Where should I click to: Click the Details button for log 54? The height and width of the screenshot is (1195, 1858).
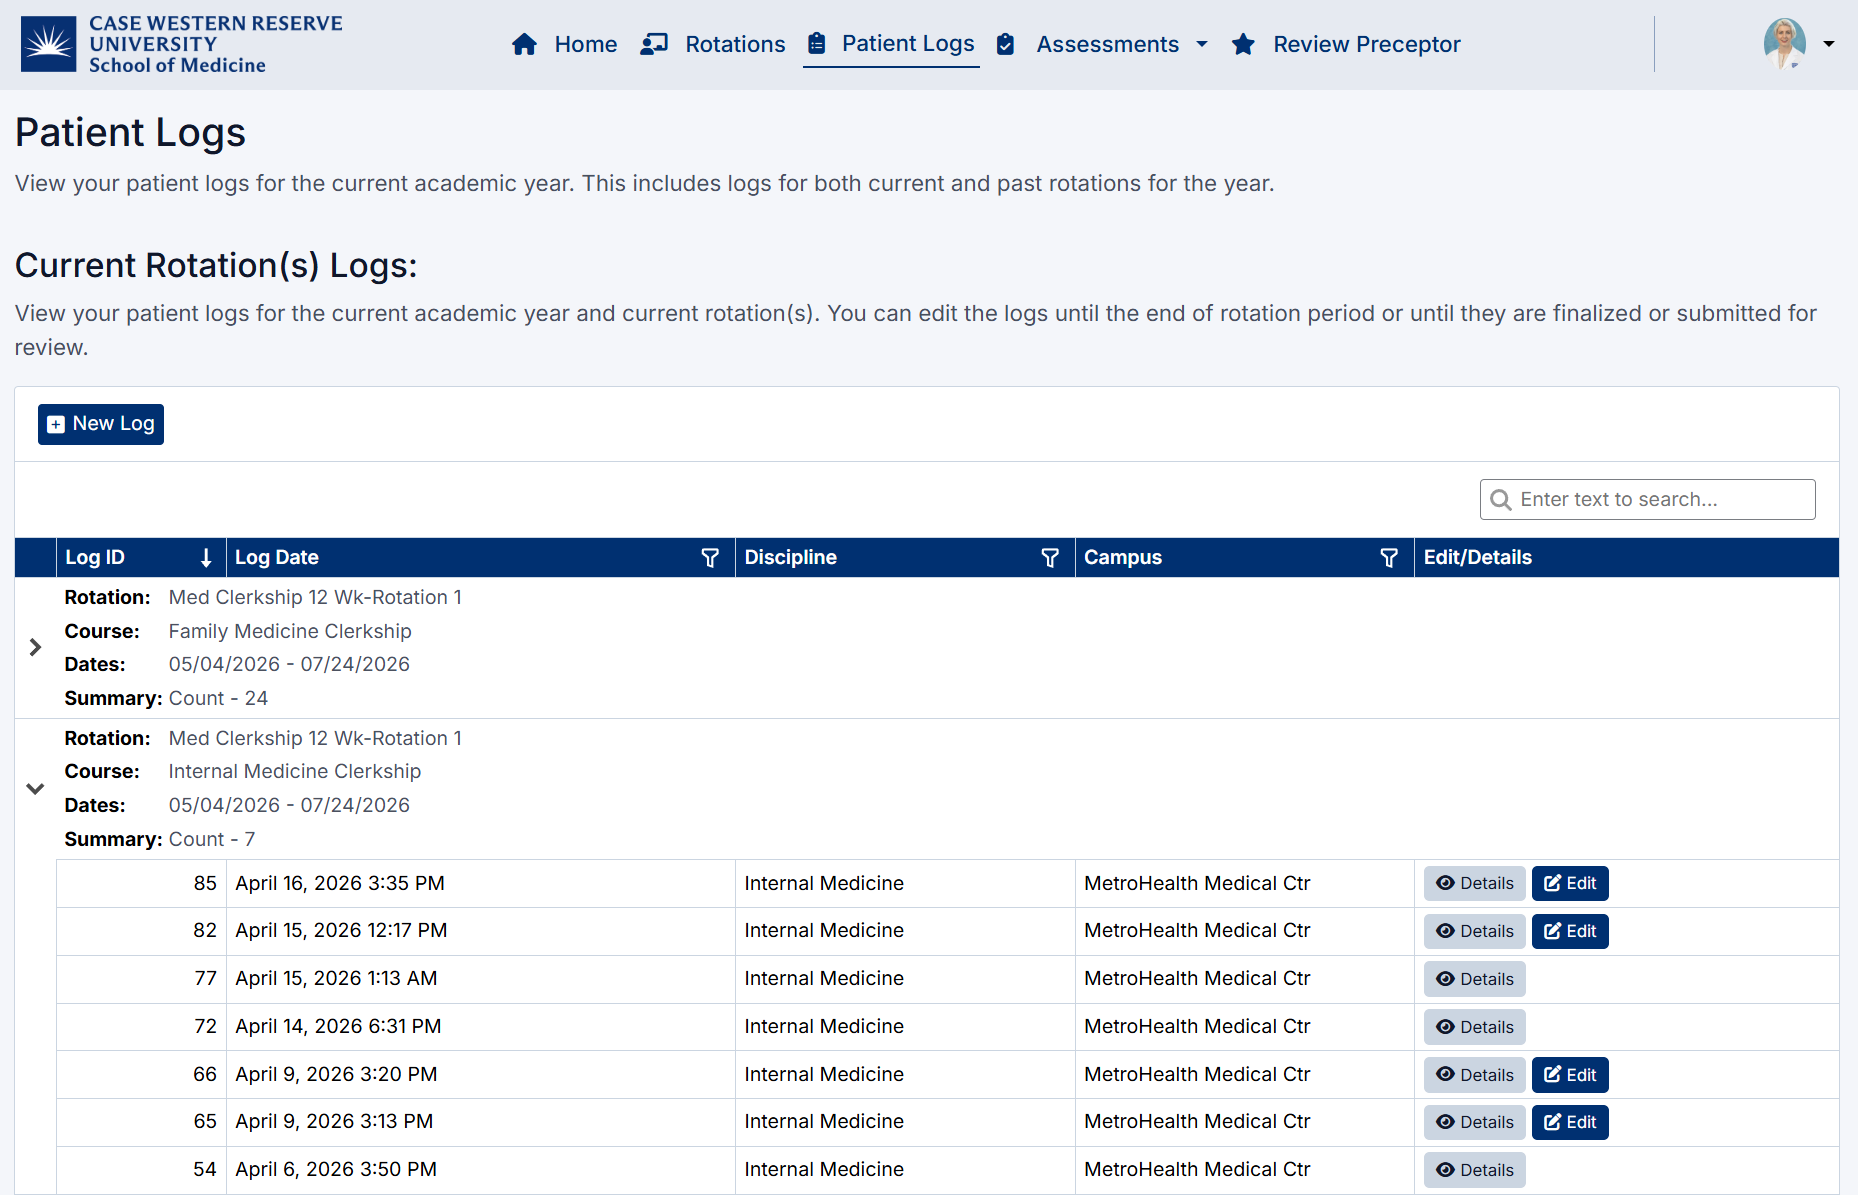1474,1169
